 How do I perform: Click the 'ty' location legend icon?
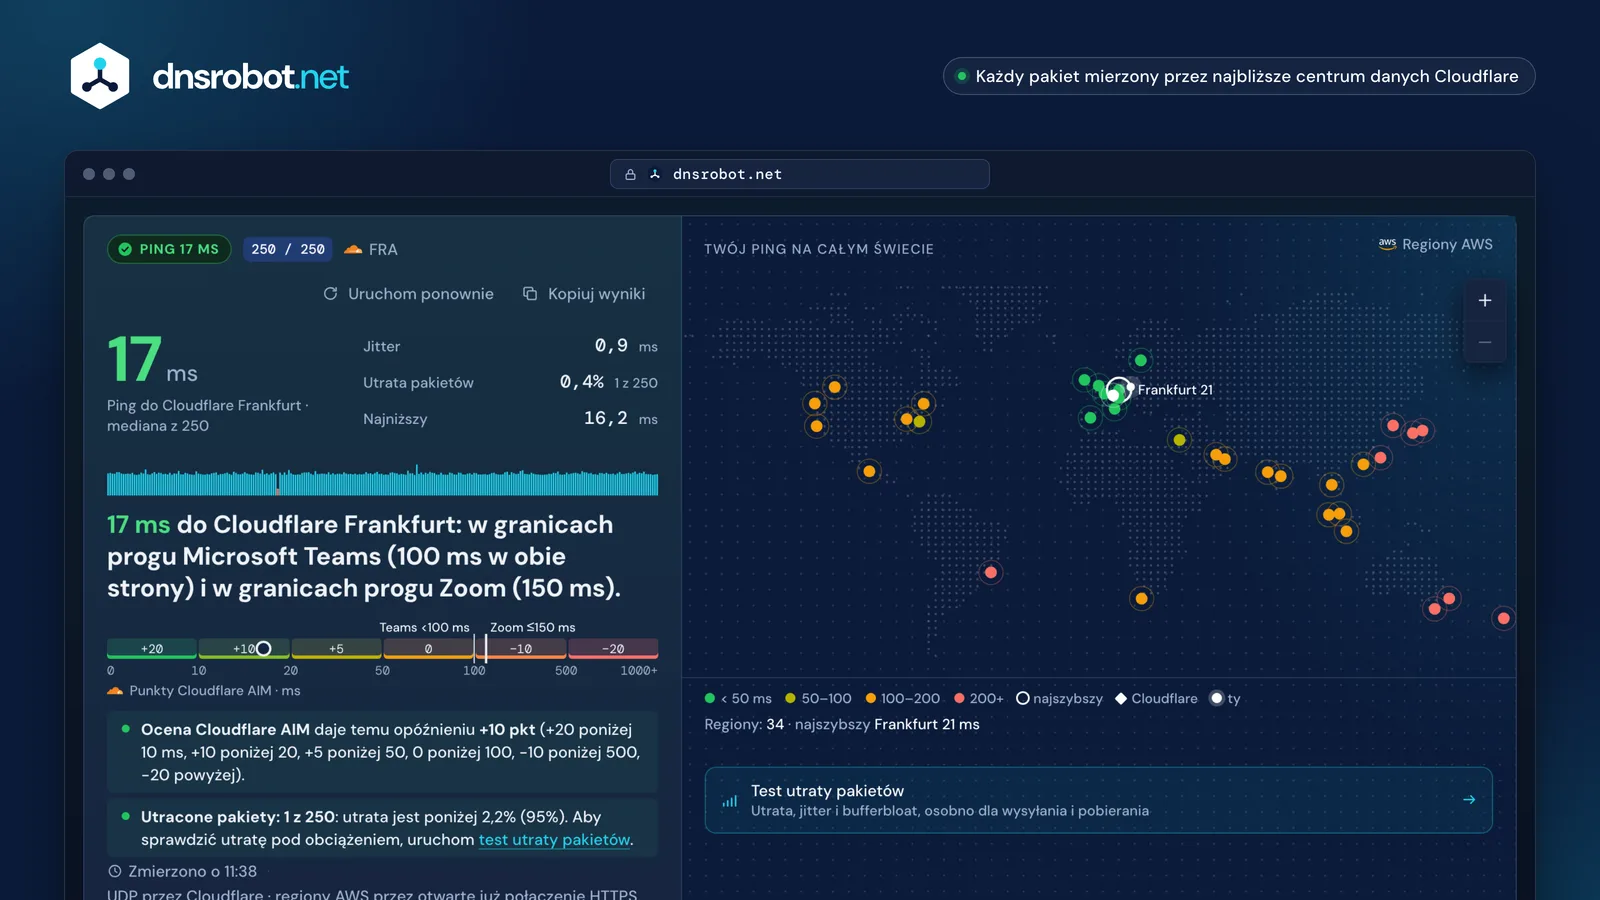pyautogui.click(x=1216, y=699)
